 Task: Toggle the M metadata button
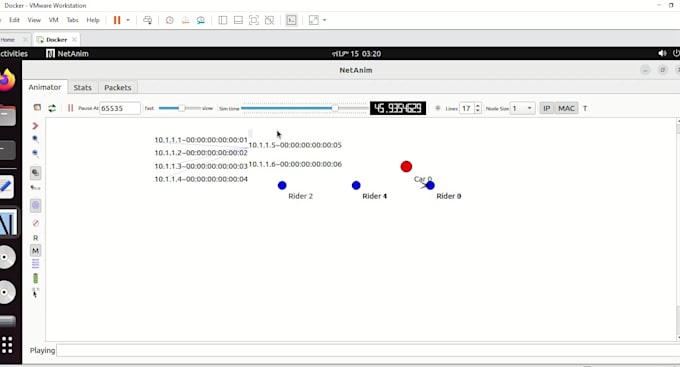[x=36, y=251]
